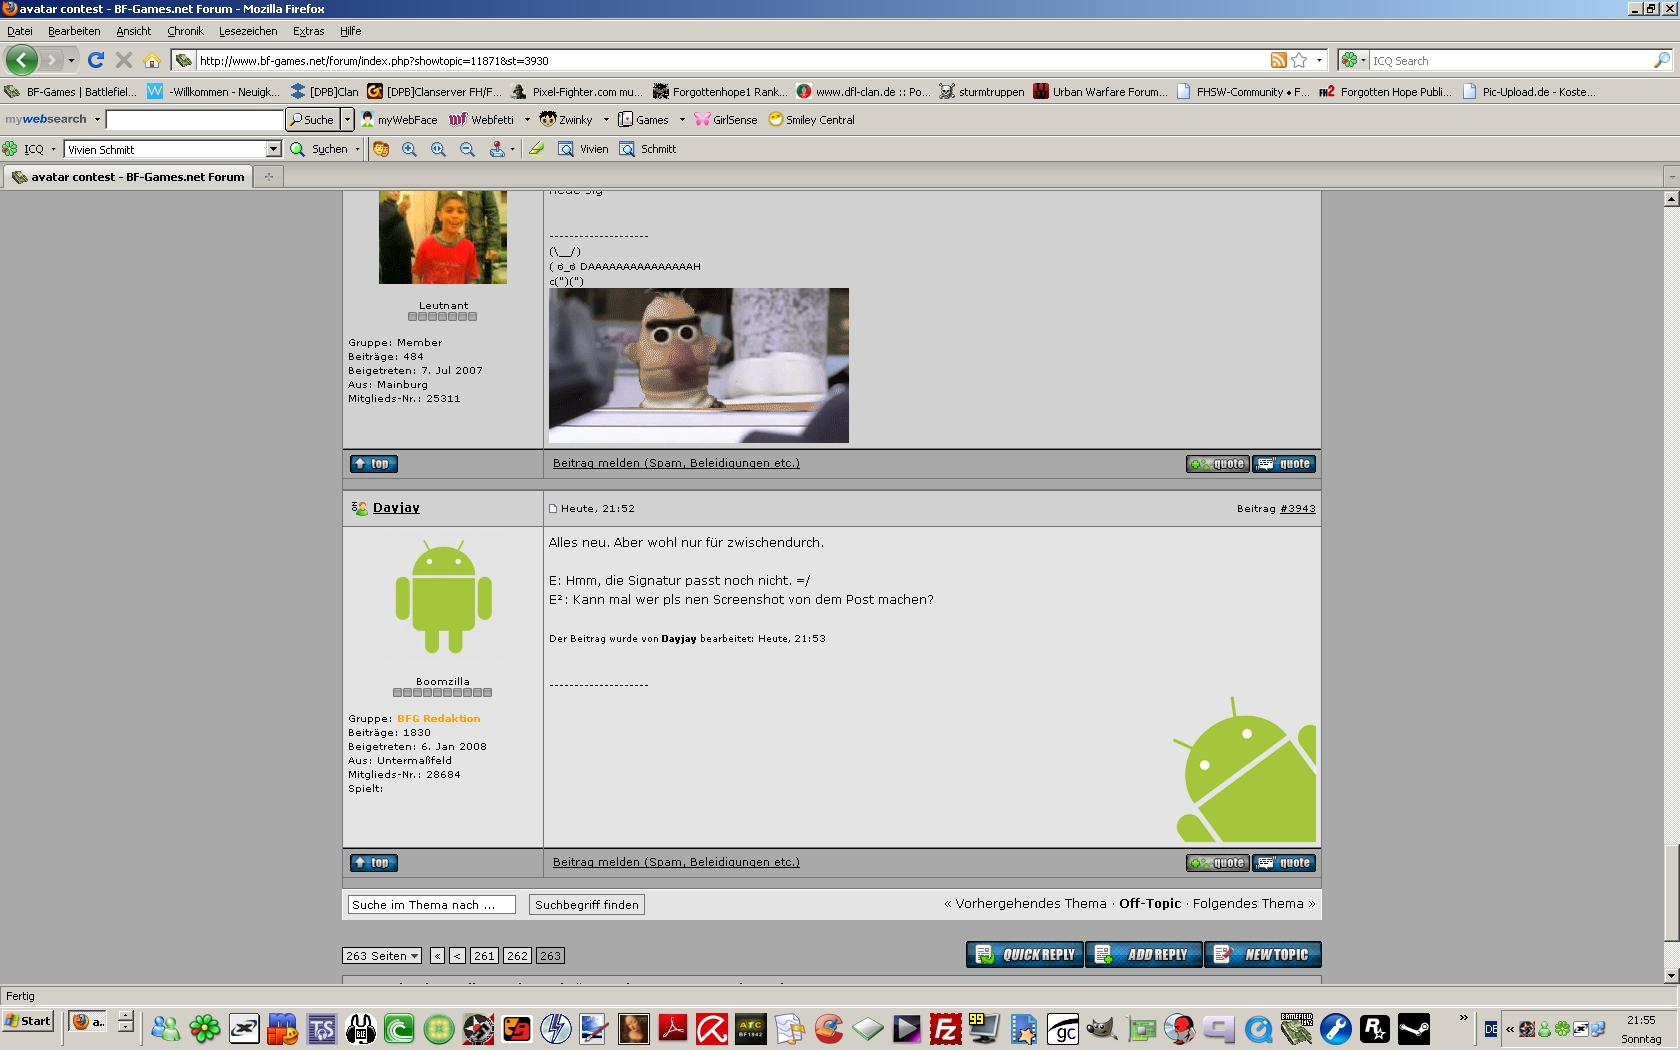The image size is (1680, 1050).
Task: Expand the Suche button dropdown arrow
Action: pyautogui.click(x=347, y=120)
